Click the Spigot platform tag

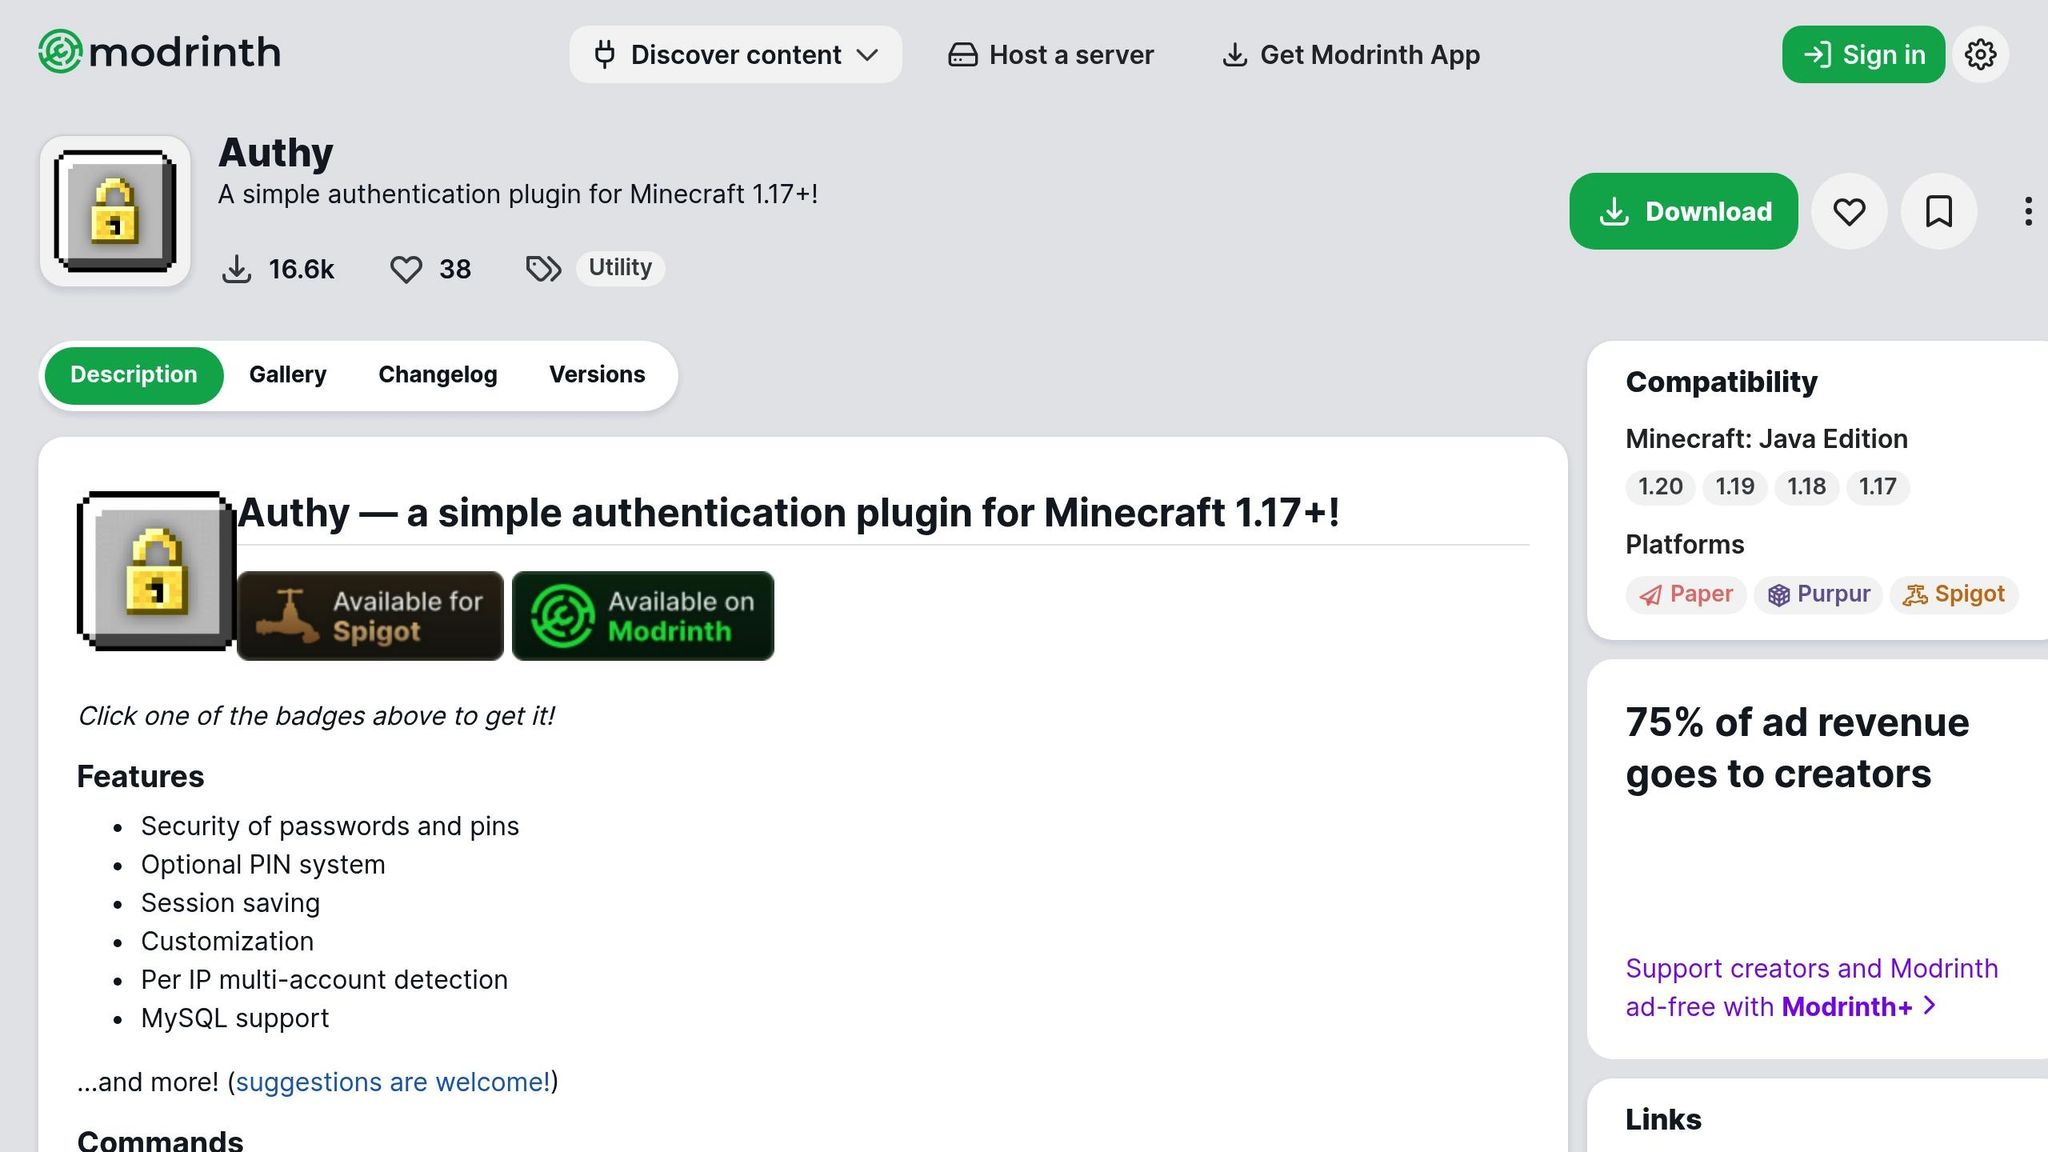[1953, 594]
